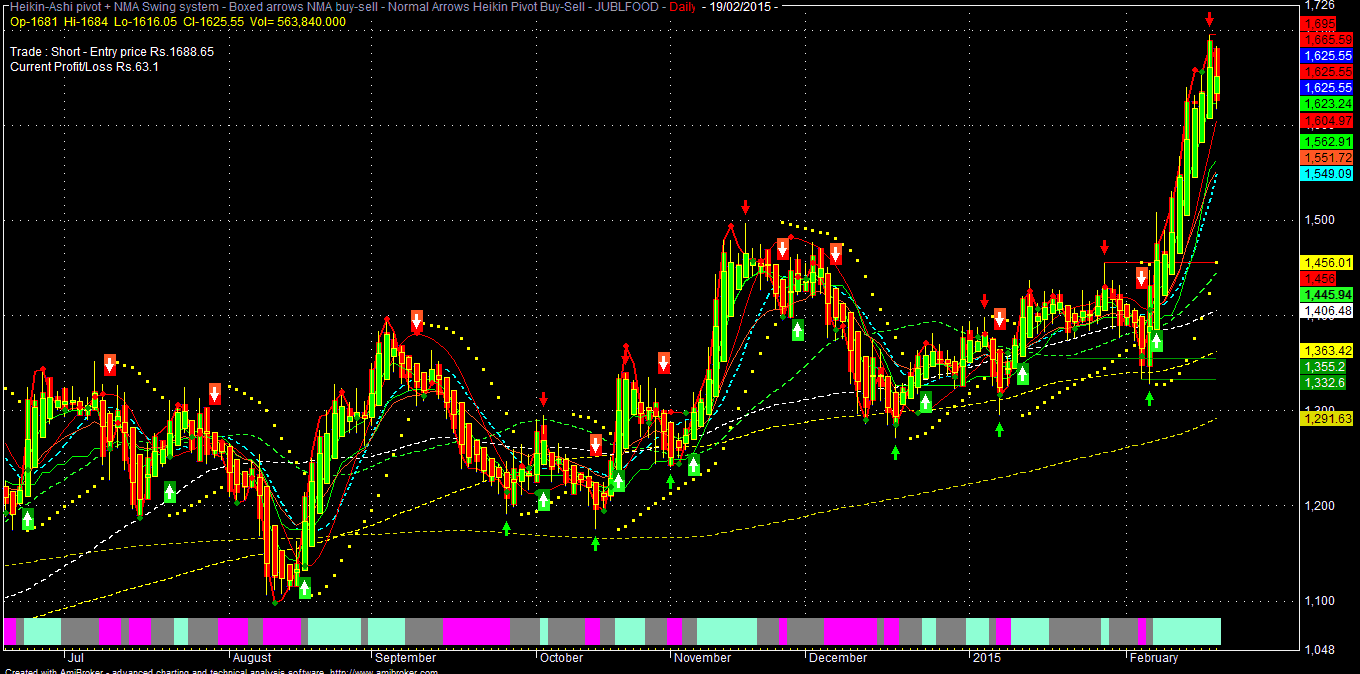Click the Trade Short entry price line

click(x=111, y=51)
